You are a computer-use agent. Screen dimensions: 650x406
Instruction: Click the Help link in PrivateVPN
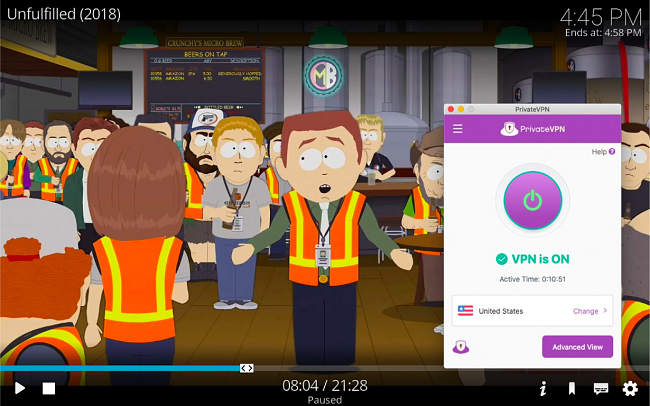(x=599, y=152)
